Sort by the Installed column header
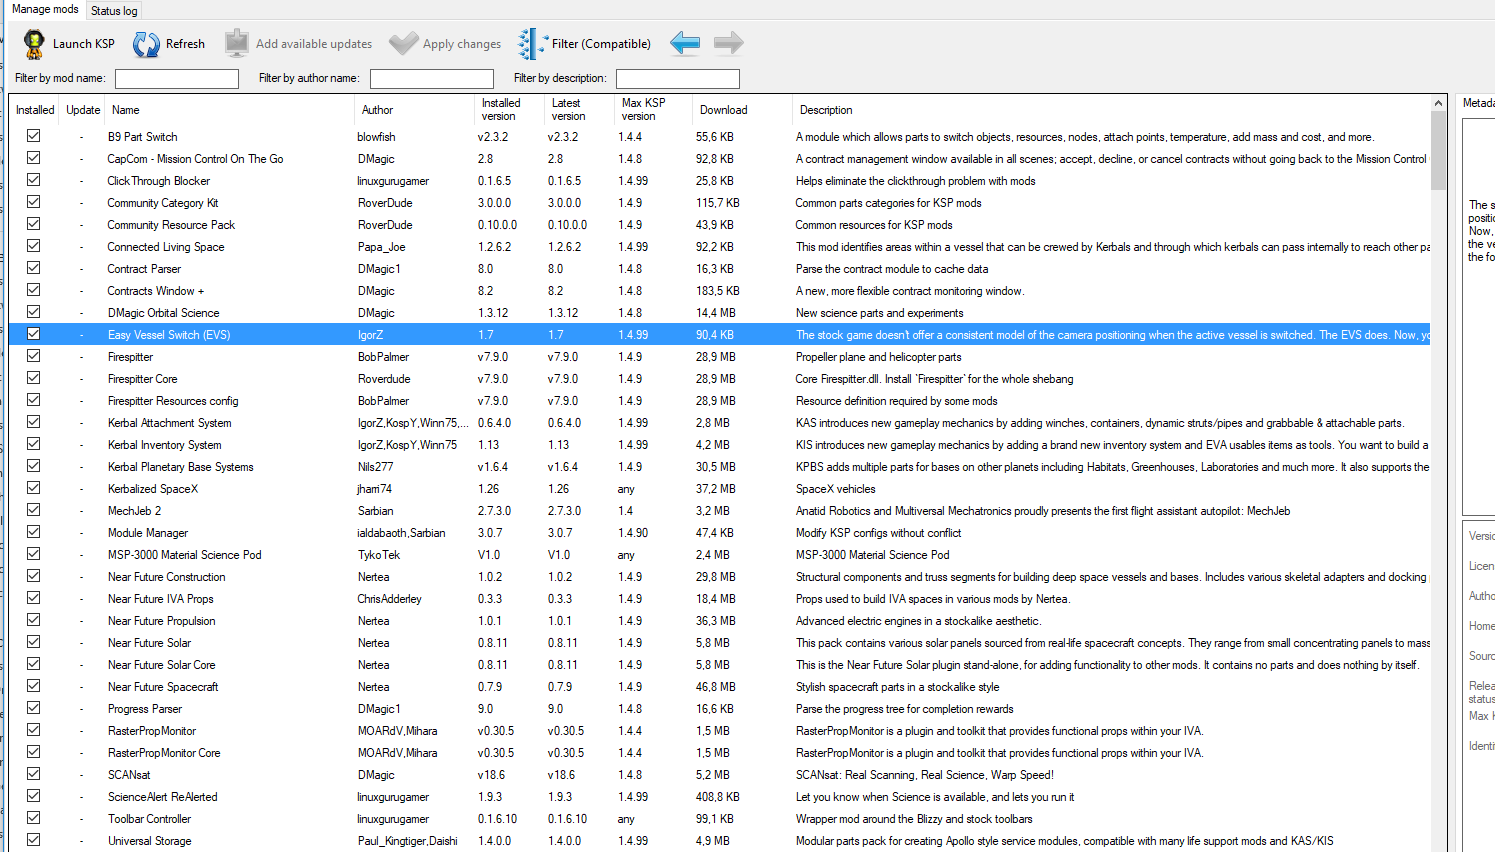1495x852 pixels. 35,110
